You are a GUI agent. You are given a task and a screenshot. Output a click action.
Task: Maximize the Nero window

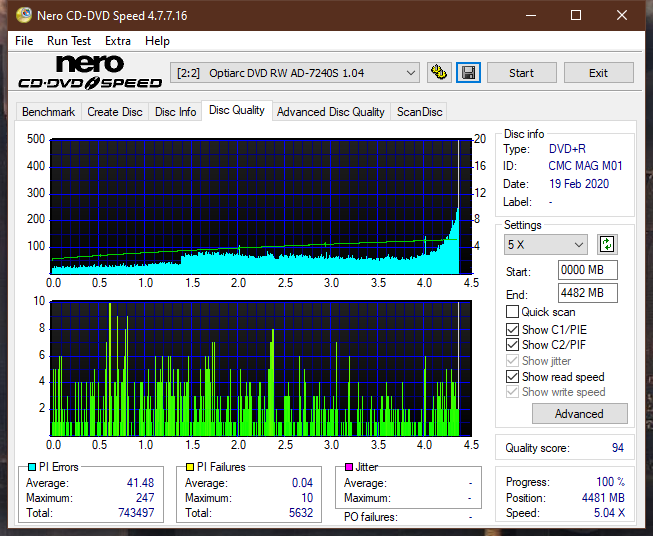pyautogui.click(x=576, y=15)
